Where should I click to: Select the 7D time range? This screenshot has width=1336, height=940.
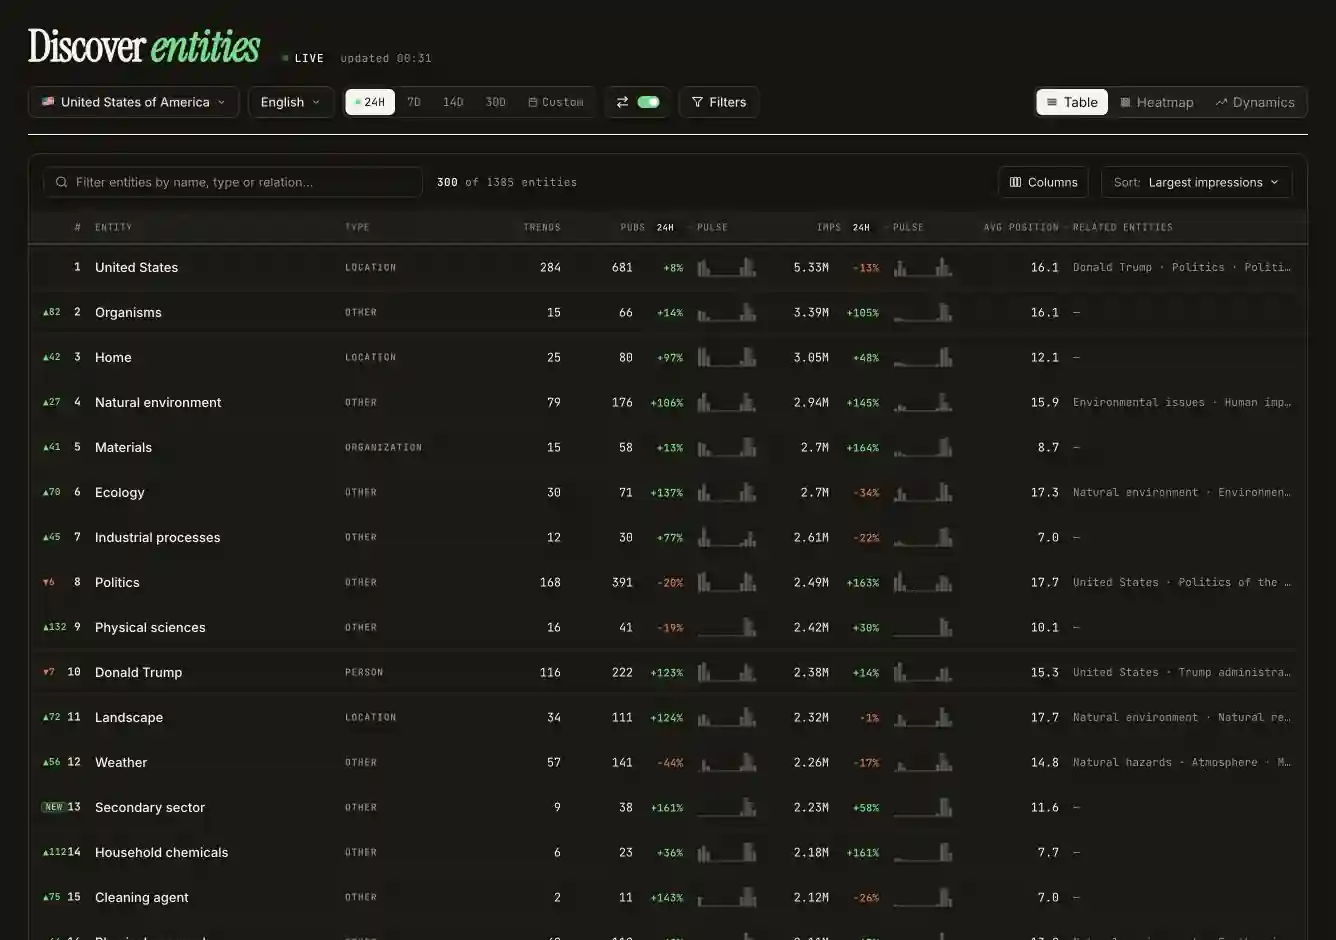(x=414, y=102)
